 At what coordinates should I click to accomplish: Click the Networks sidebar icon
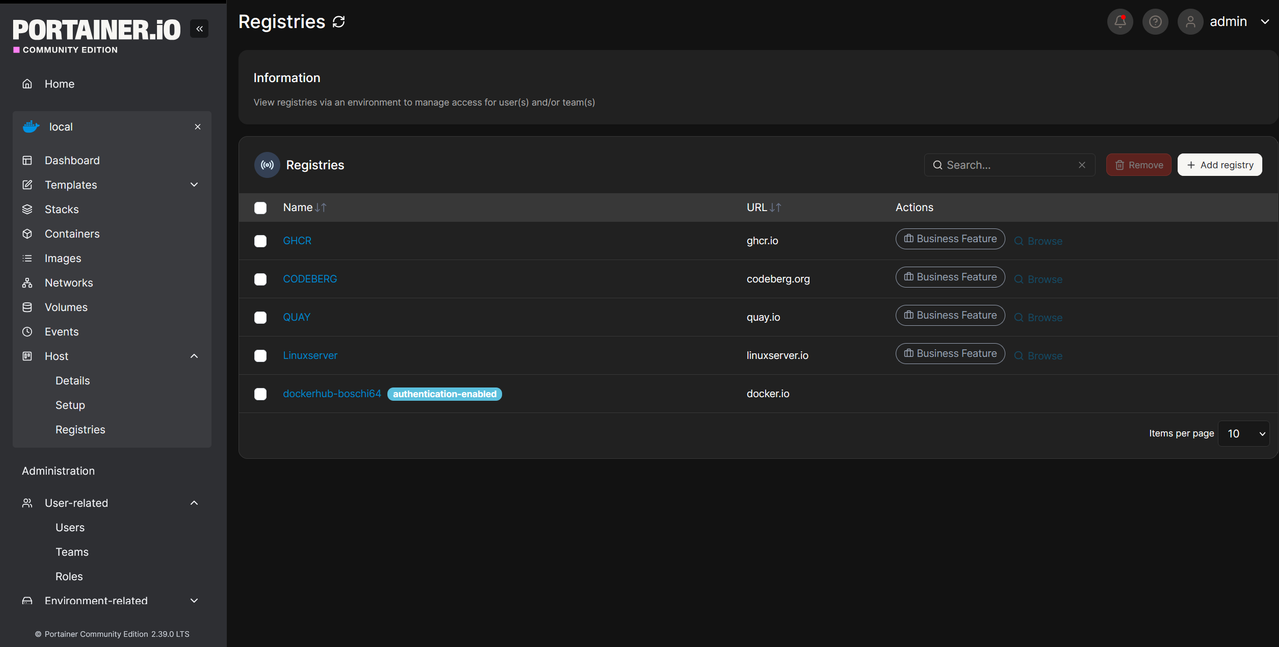click(x=27, y=283)
